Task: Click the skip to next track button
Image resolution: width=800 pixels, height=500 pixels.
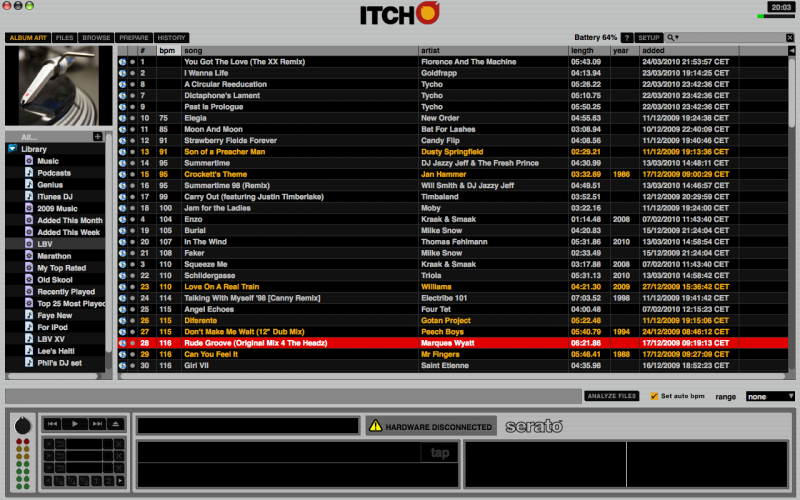Action: coord(97,423)
